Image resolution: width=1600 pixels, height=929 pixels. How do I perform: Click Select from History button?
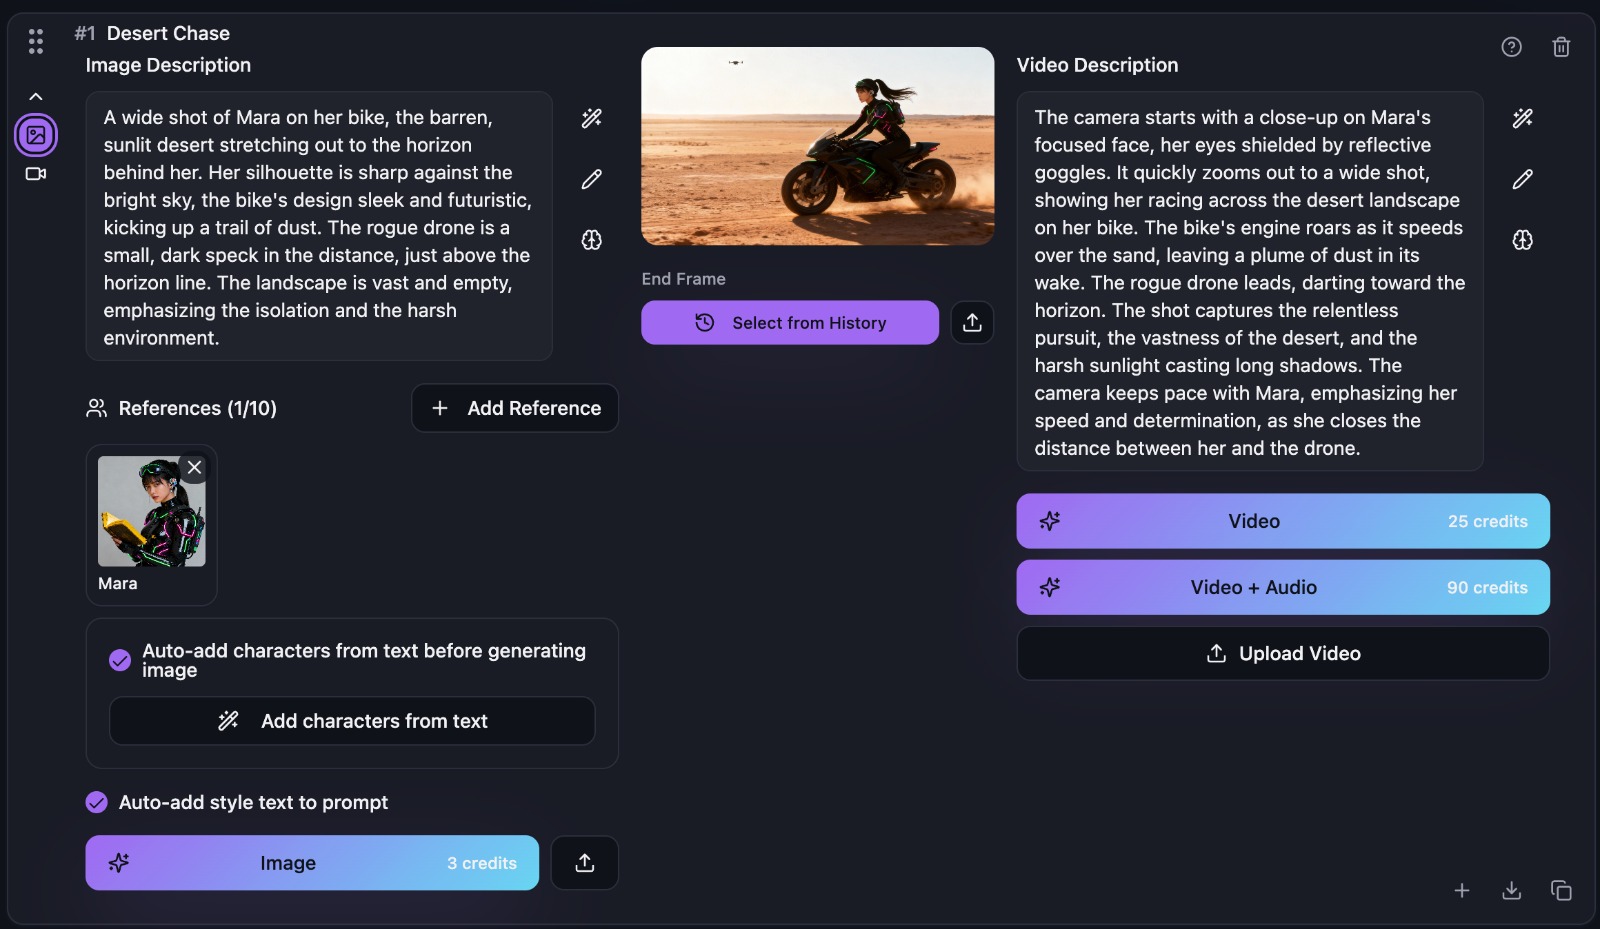click(x=790, y=323)
